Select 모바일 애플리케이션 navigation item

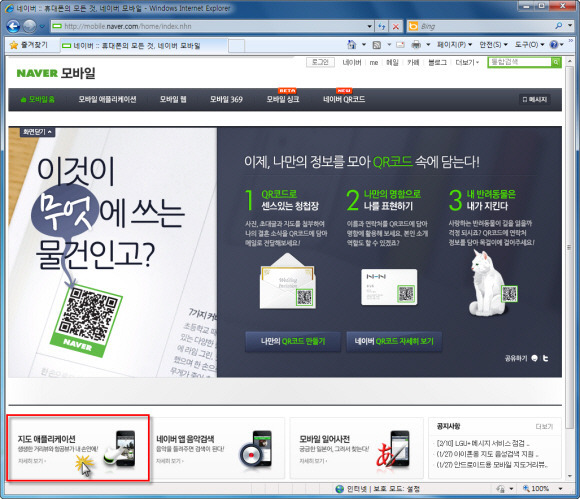107,99
